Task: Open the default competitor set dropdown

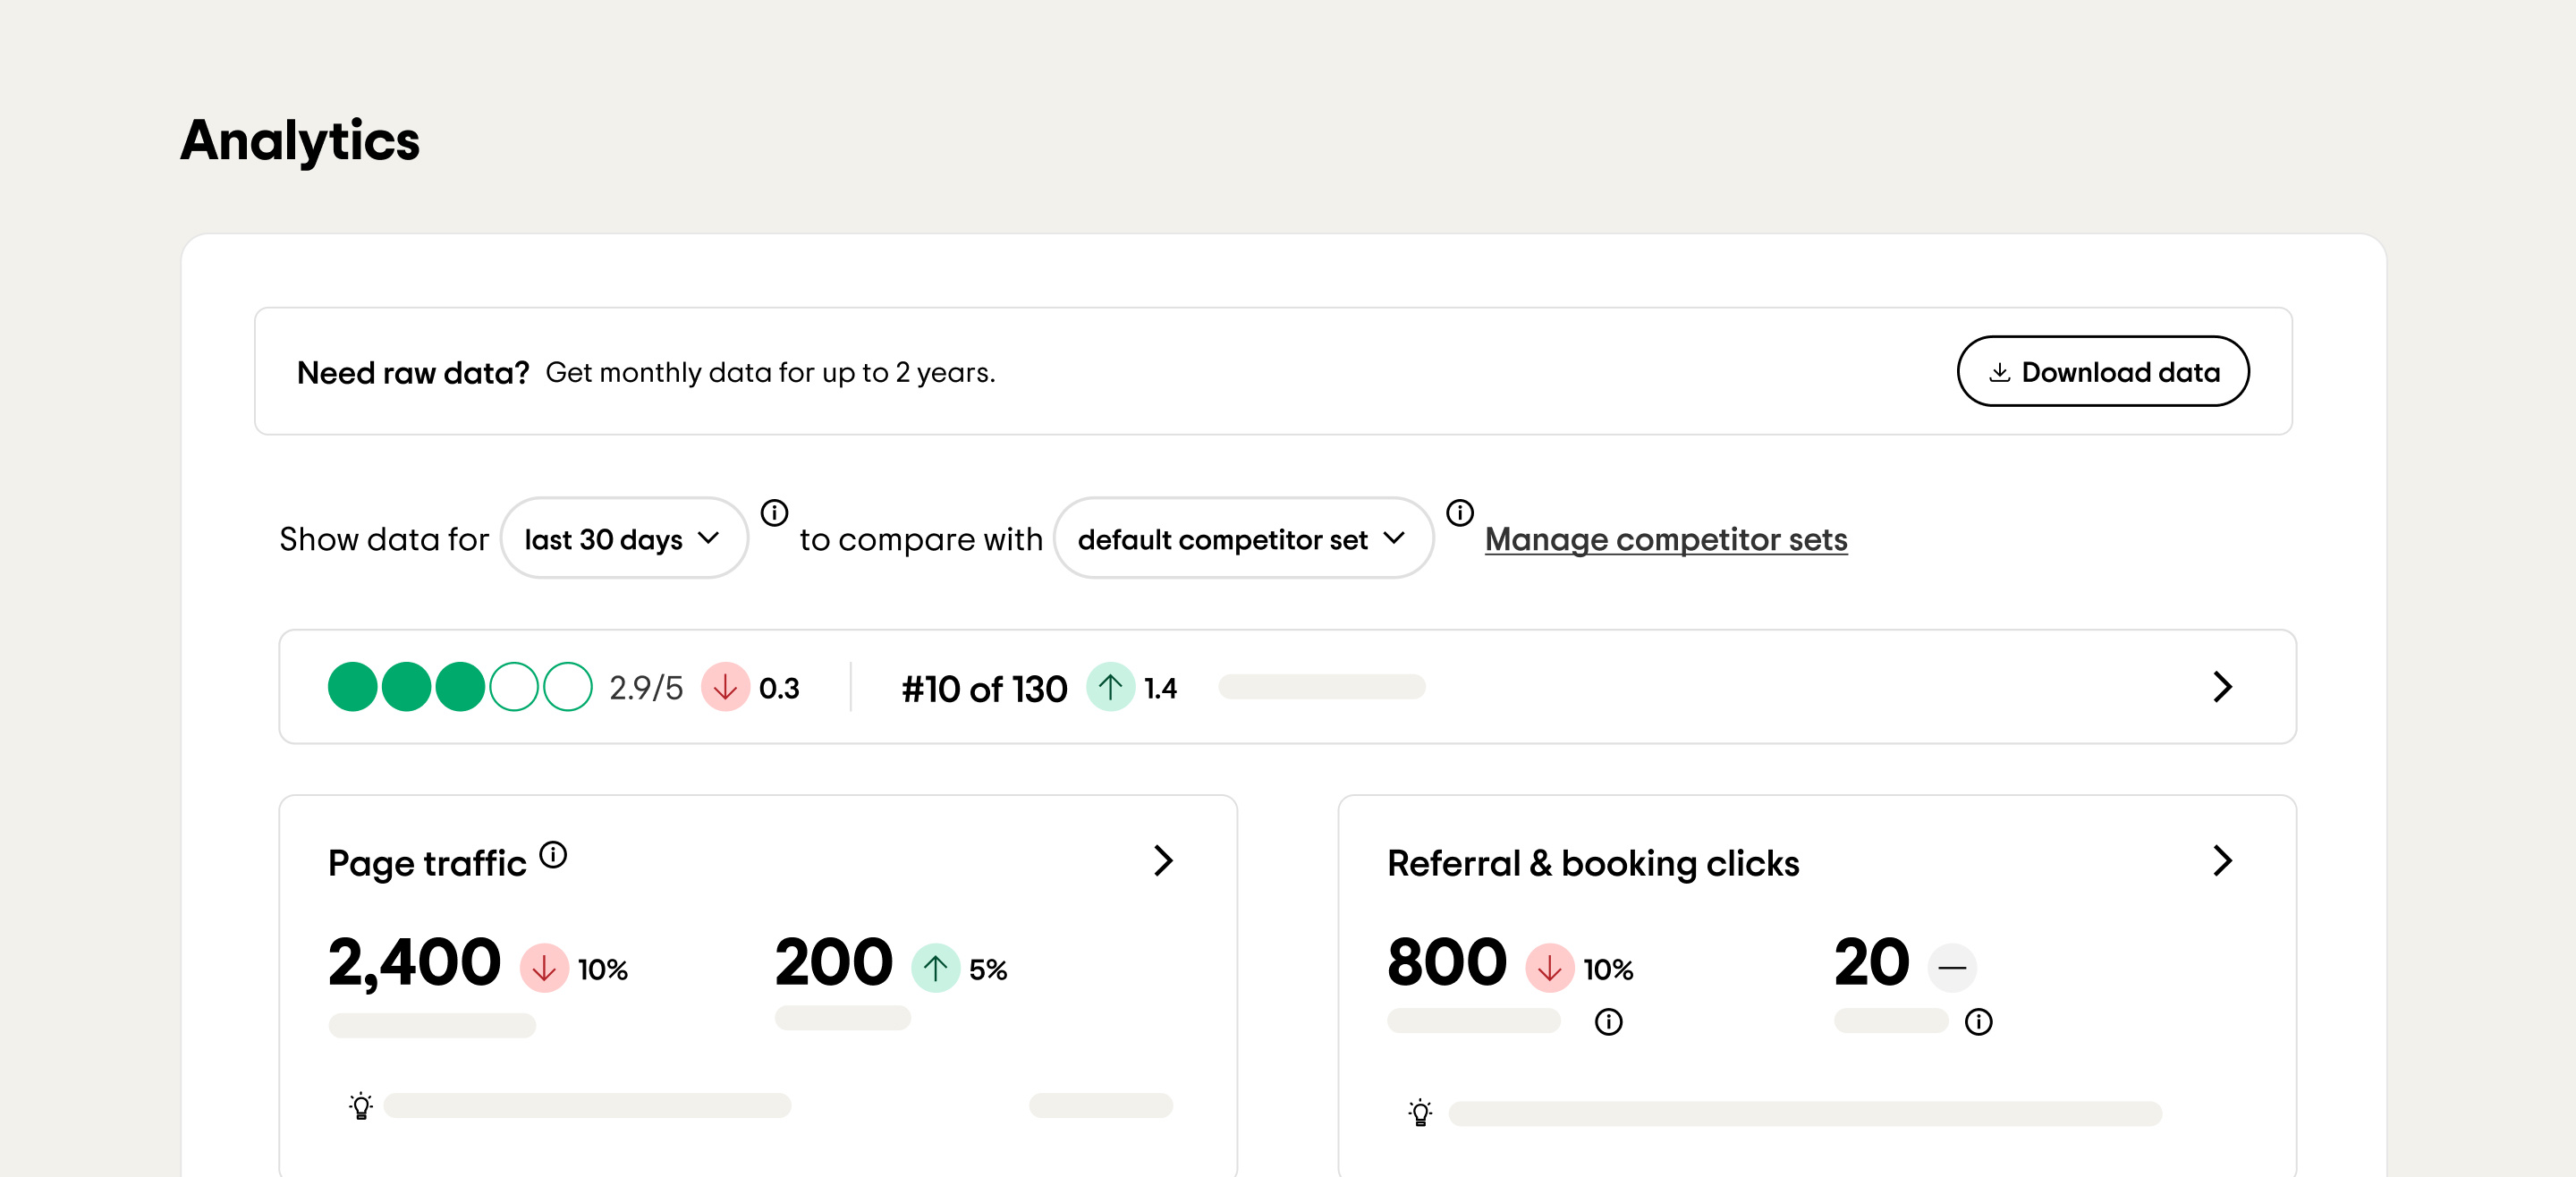Action: 1243,538
